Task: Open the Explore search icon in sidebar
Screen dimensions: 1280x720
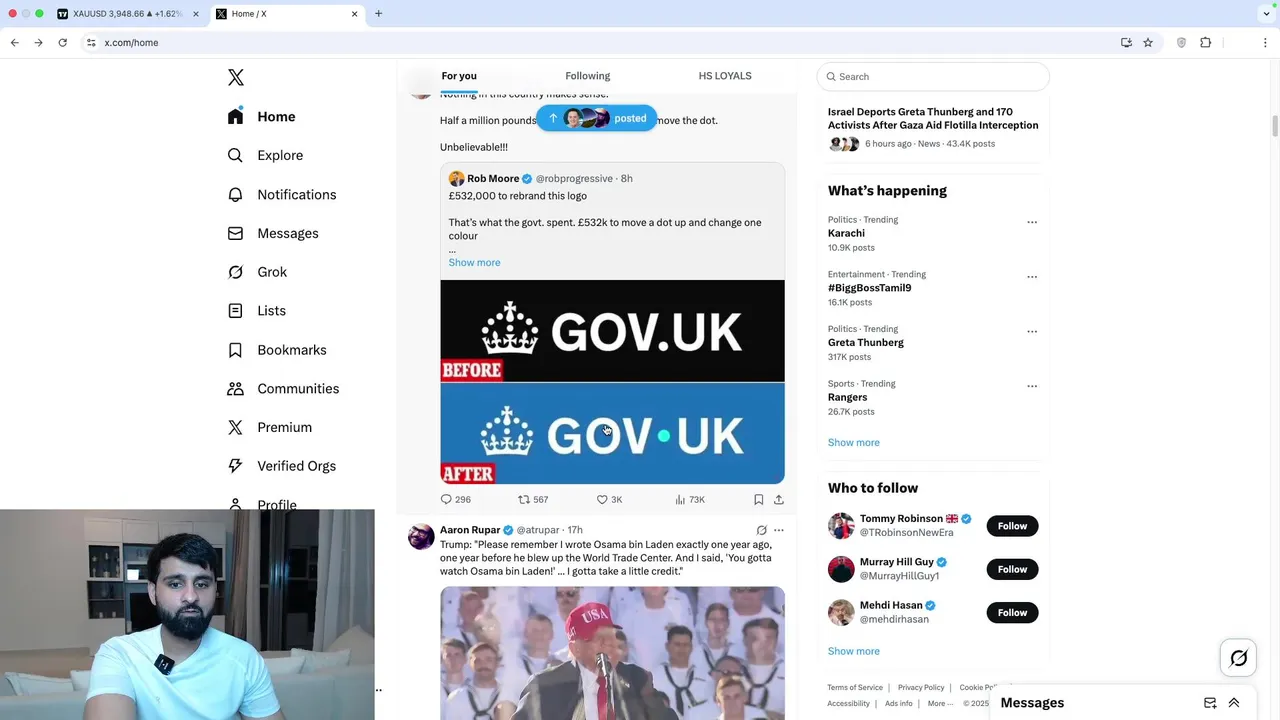Action: pos(235,156)
